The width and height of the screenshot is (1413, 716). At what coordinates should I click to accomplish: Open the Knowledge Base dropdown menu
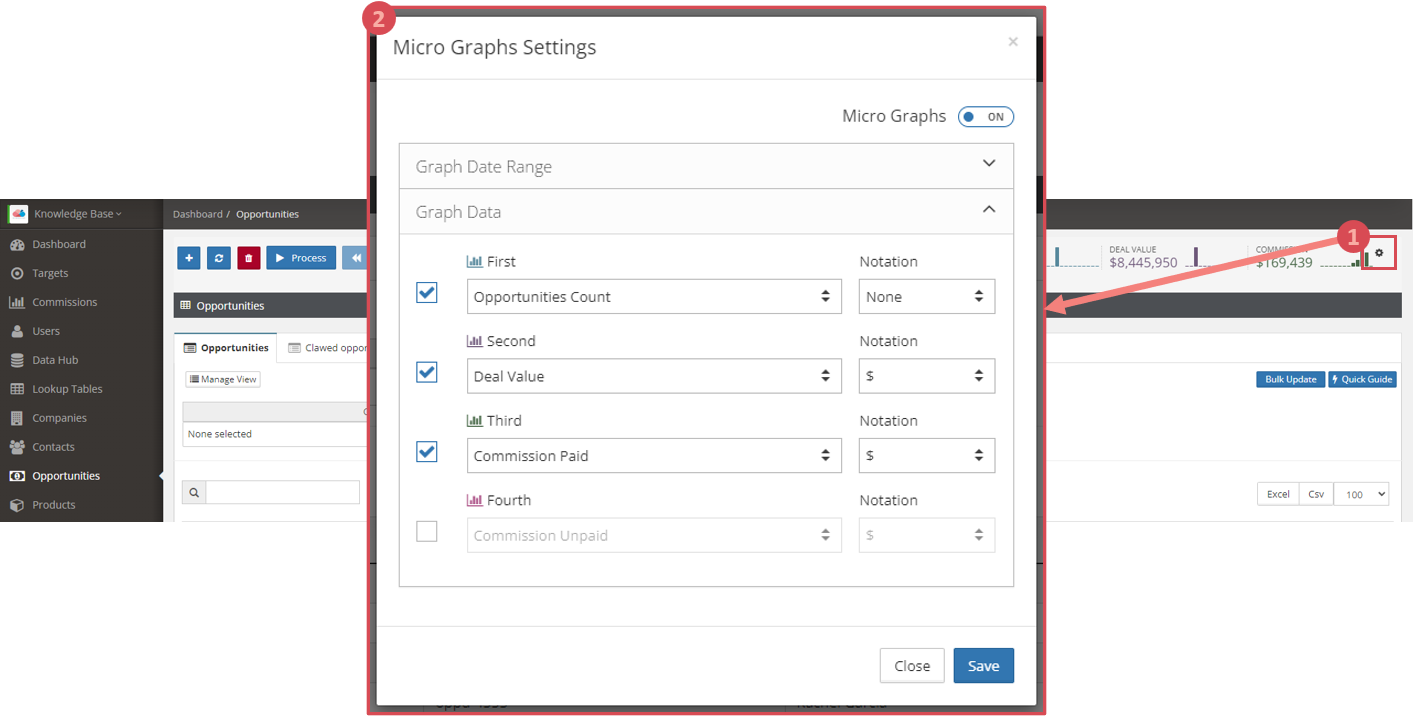pyautogui.click(x=77, y=214)
